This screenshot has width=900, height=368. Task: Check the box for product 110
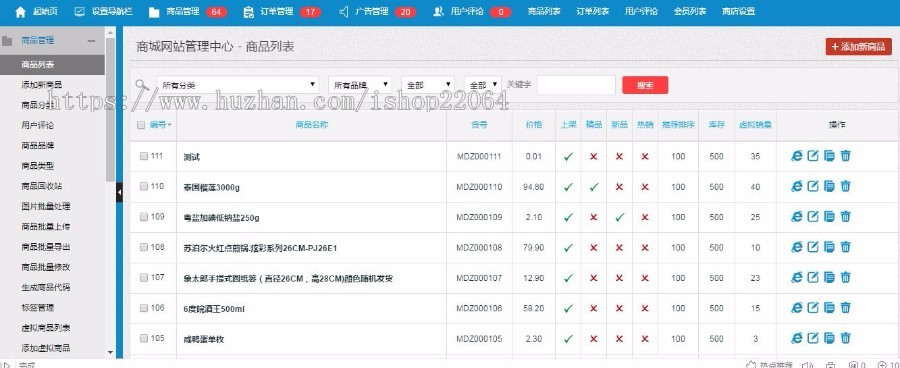pyautogui.click(x=143, y=187)
